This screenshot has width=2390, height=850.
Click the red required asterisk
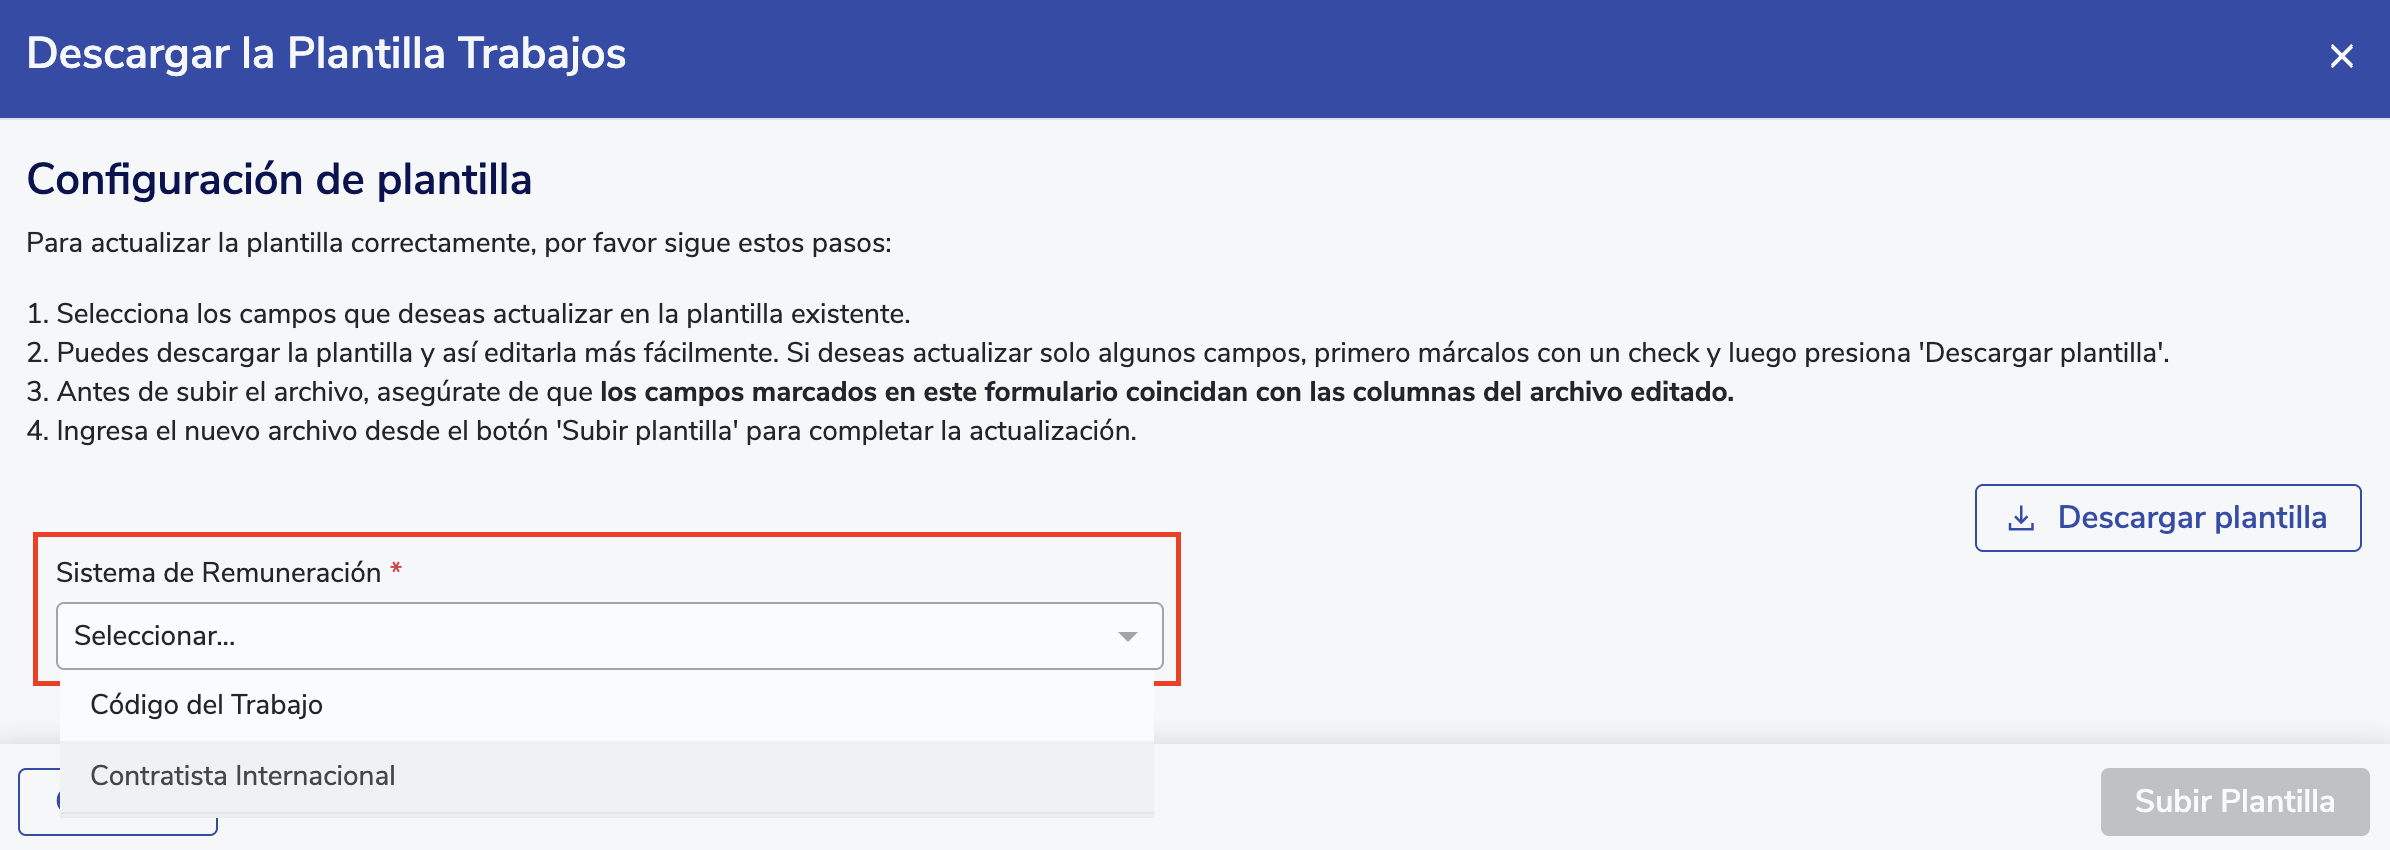pos(396,570)
